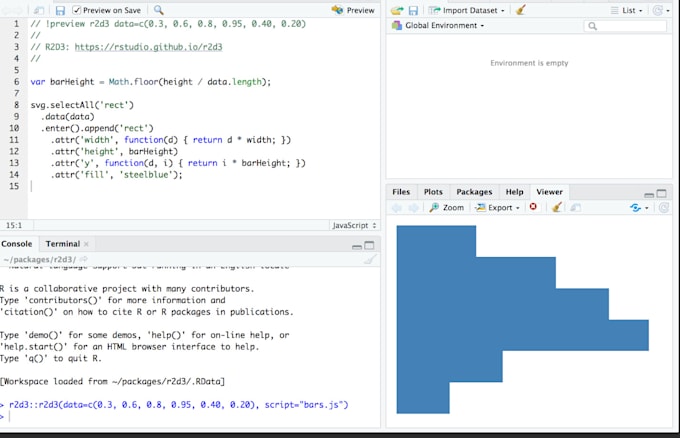This screenshot has width=680, height=438.
Task: Load workspace using the open folder icon
Action: [397, 10]
